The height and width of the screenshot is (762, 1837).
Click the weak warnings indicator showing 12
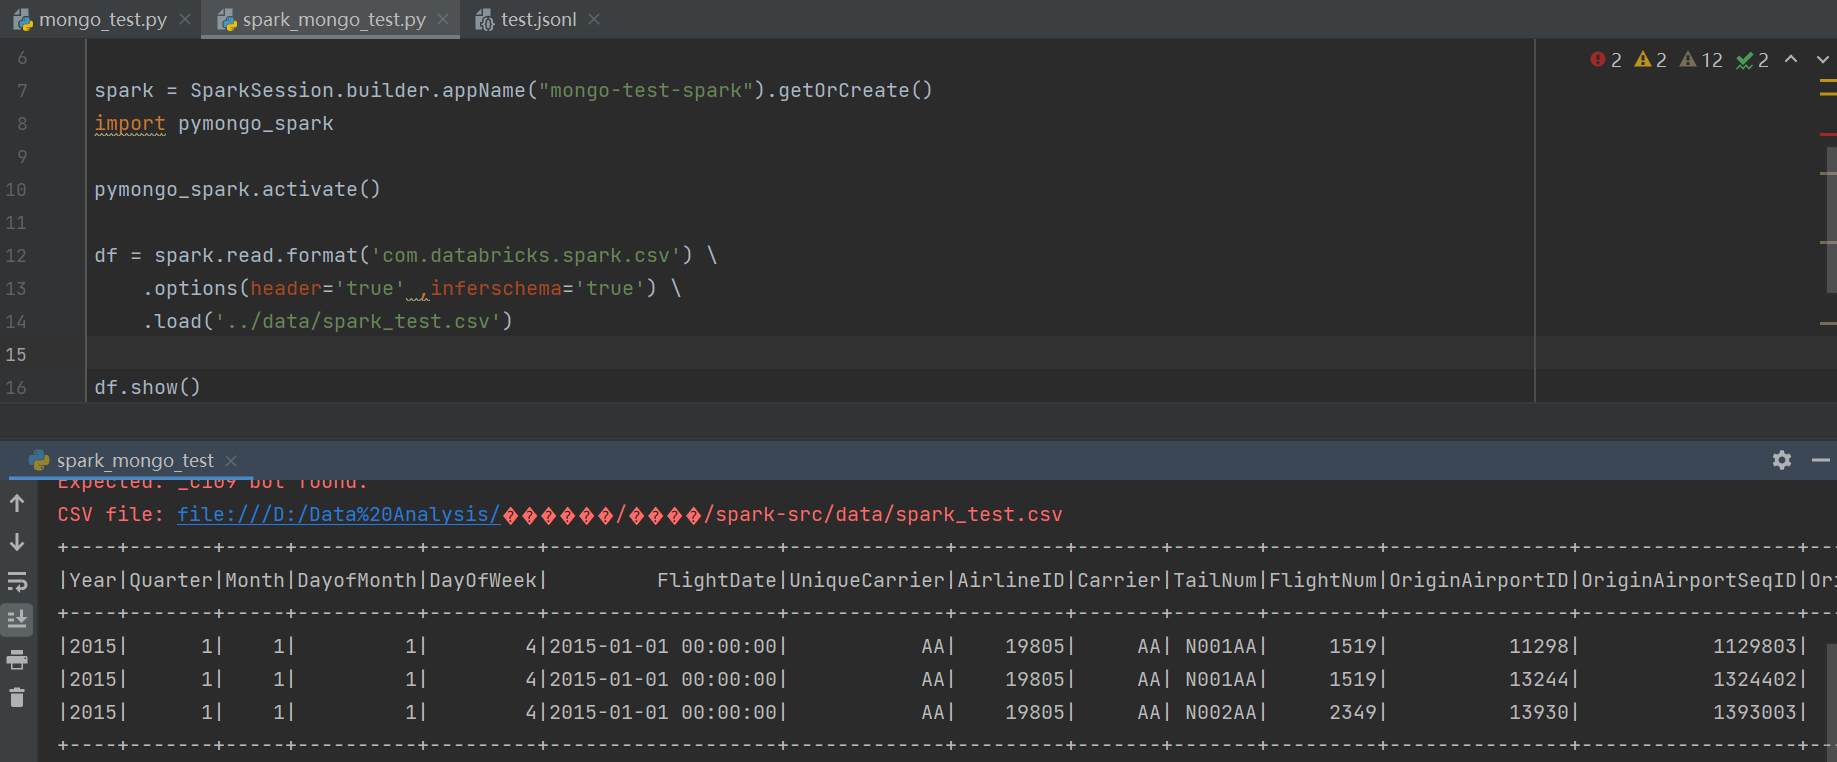pyautogui.click(x=1701, y=60)
